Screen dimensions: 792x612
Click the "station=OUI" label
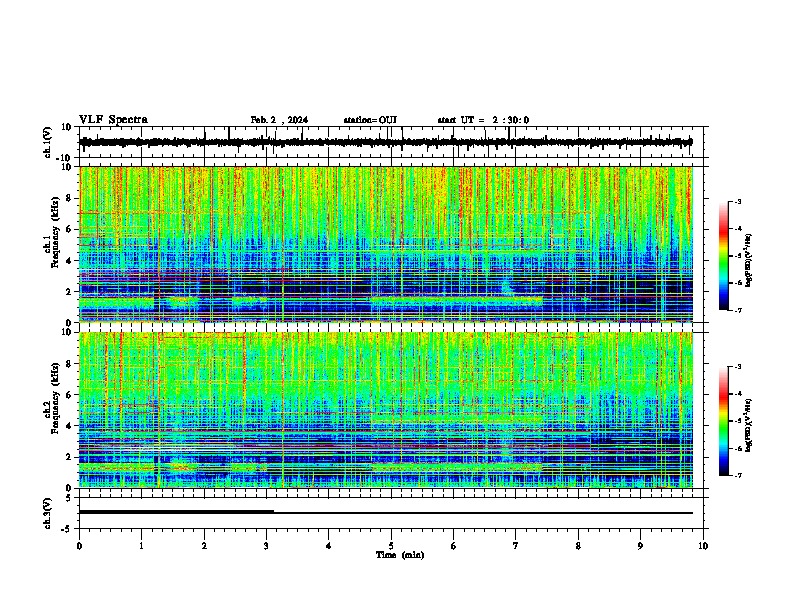click(x=370, y=120)
